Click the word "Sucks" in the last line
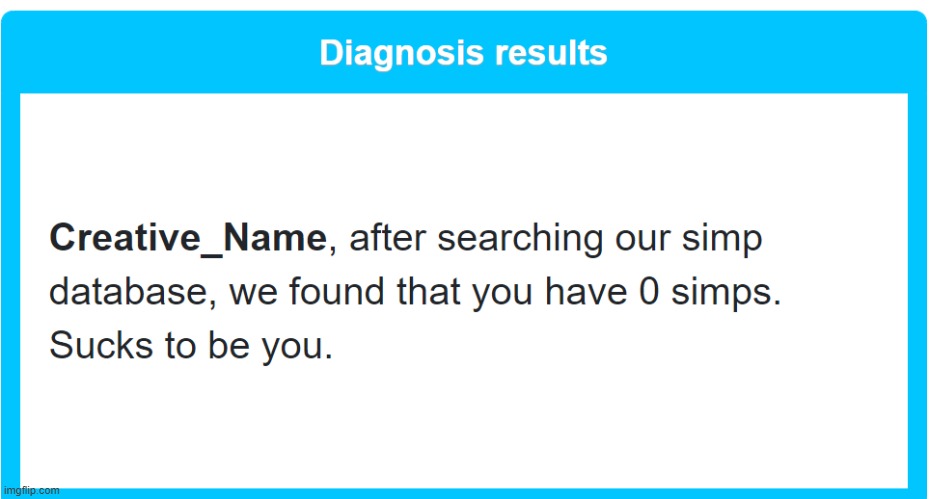The image size is (929, 499). click(x=101, y=346)
